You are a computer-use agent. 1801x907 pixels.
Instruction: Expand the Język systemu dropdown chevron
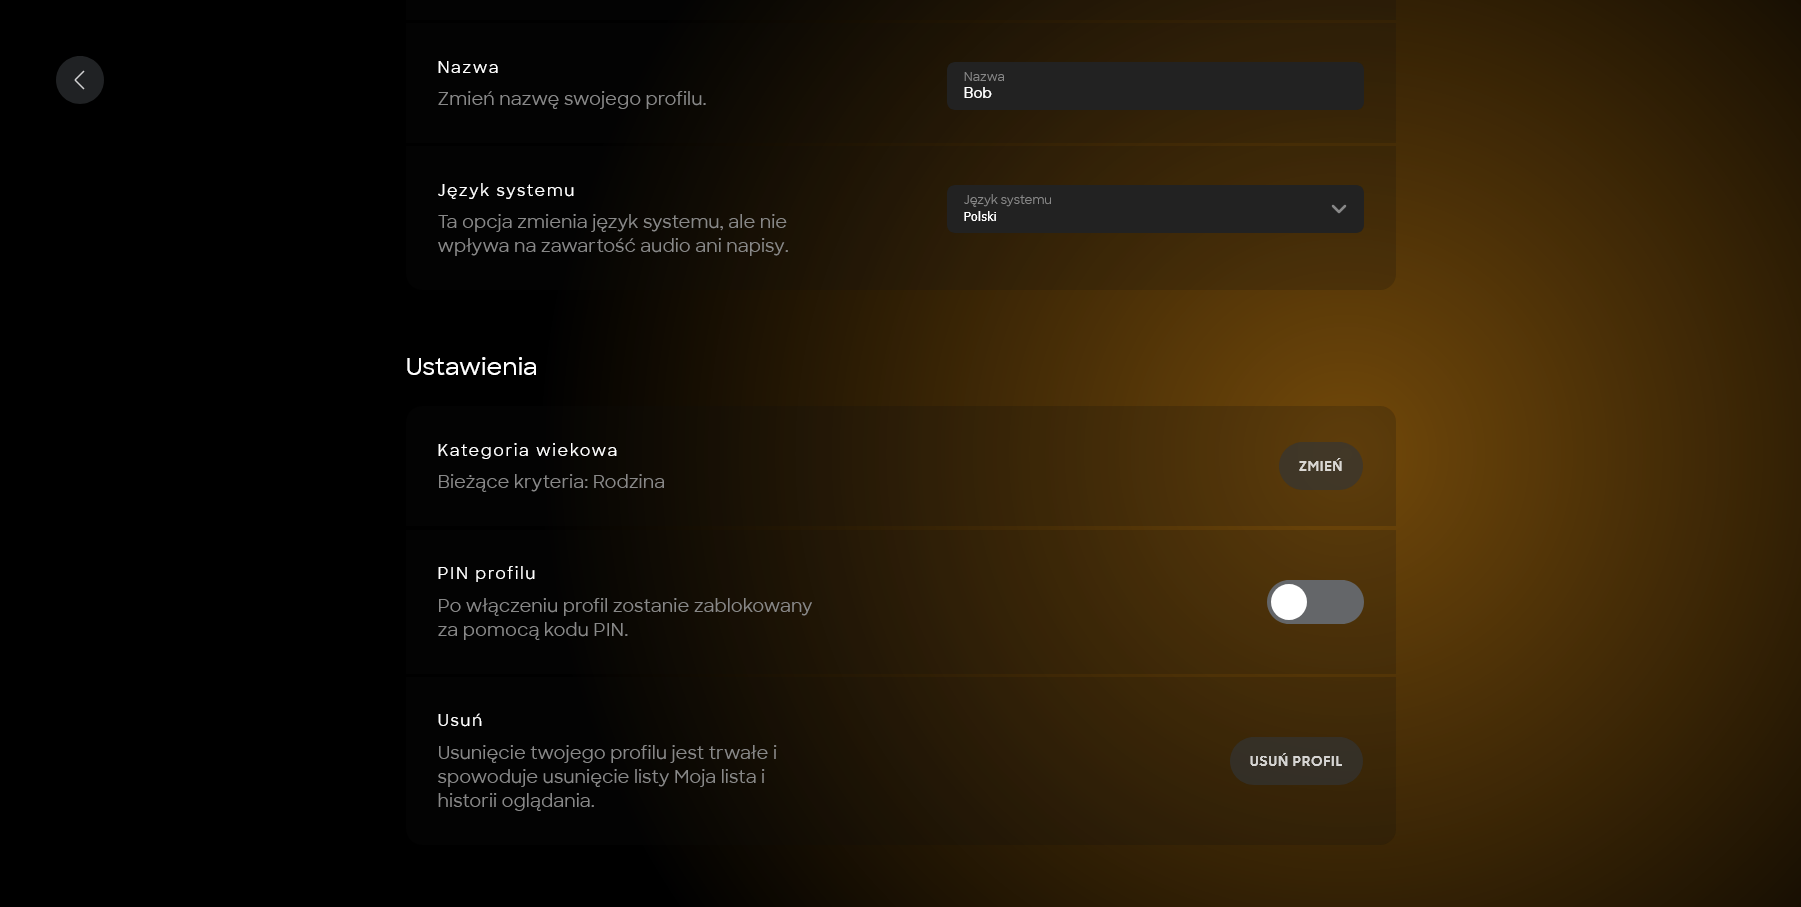(1338, 209)
